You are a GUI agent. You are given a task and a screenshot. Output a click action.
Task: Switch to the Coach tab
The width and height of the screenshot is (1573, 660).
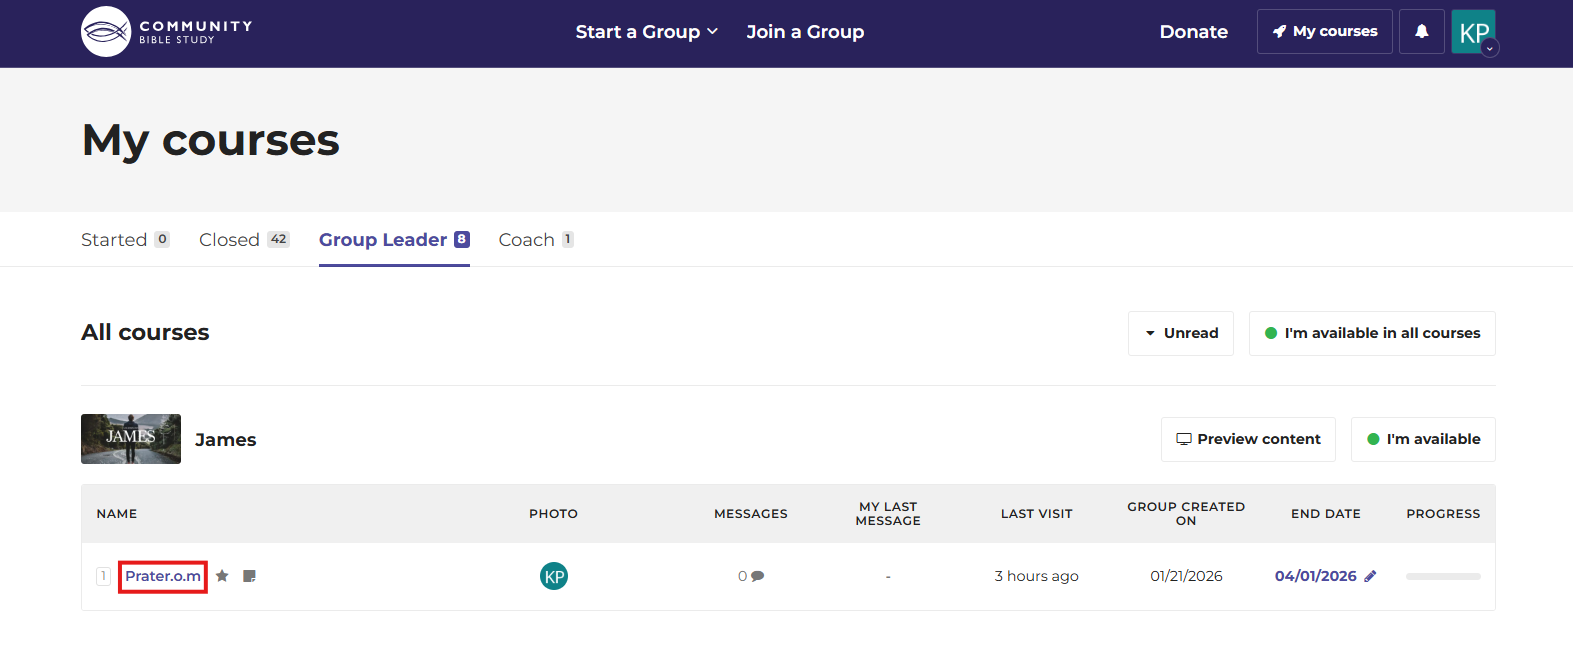535,240
